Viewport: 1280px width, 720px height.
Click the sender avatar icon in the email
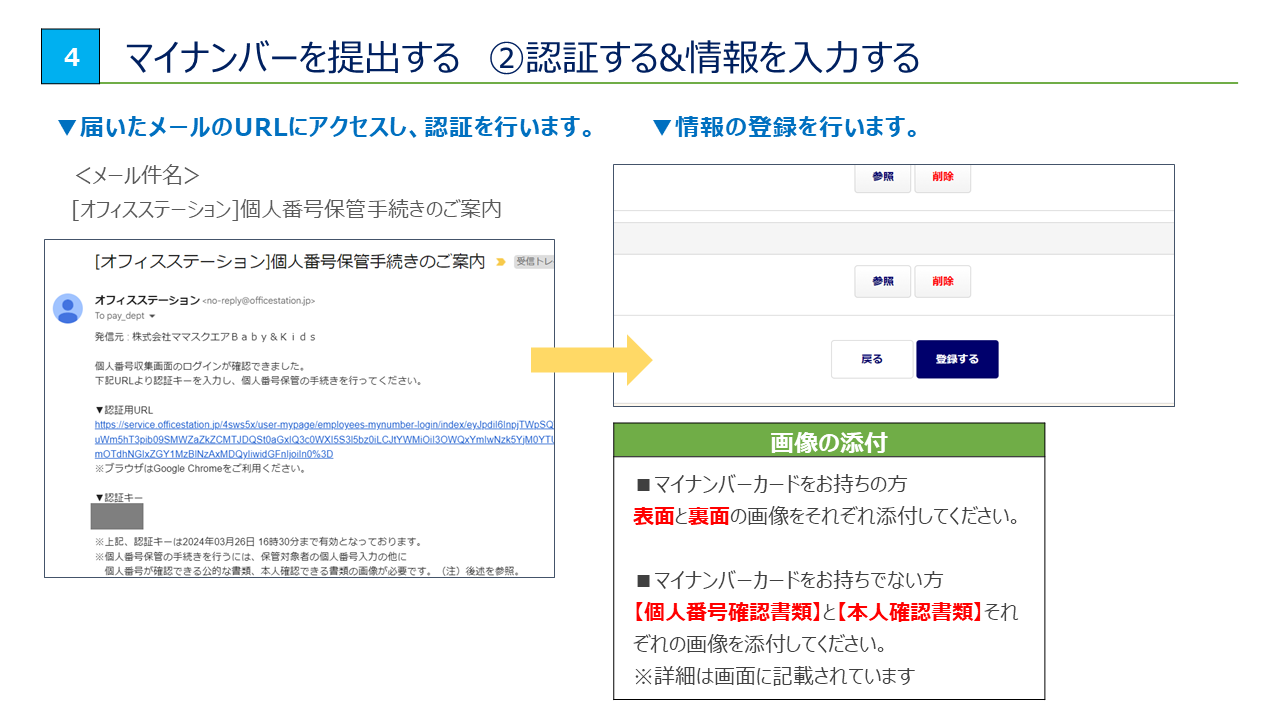click(68, 309)
